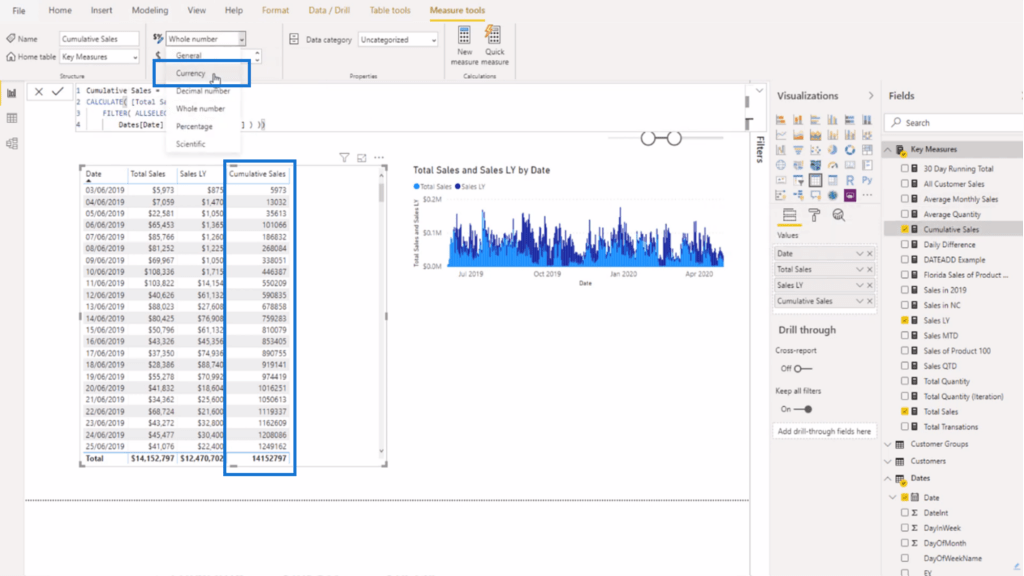Open visual filter icon above table

click(x=344, y=157)
